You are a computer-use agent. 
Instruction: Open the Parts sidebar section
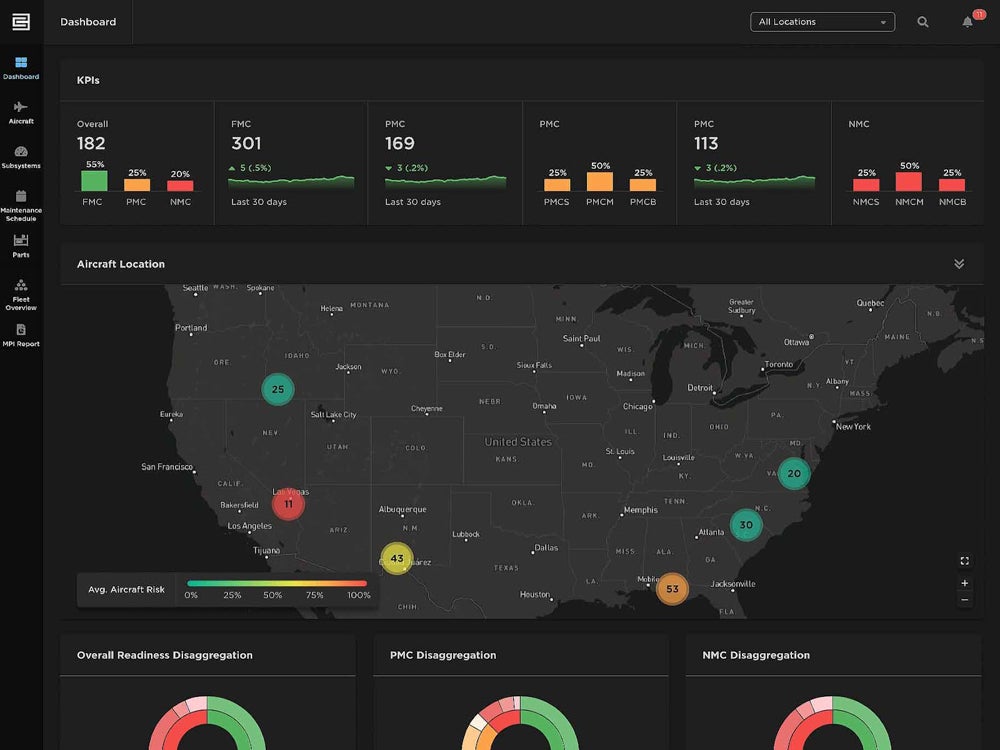21,246
